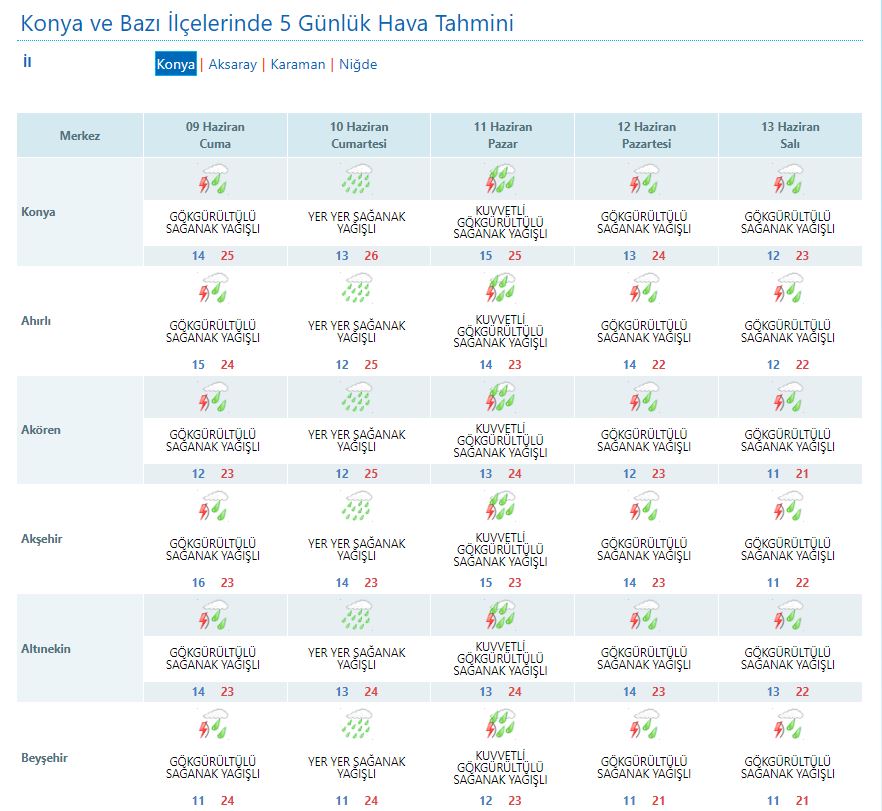Open the Niğde province forecast link
Image resolution: width=882 pixels, height=811 pixels.
point(358,64)
